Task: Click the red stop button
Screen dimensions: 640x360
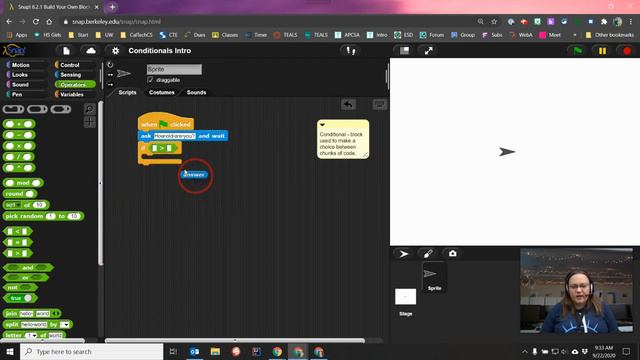Action: (x=627, y=51)
